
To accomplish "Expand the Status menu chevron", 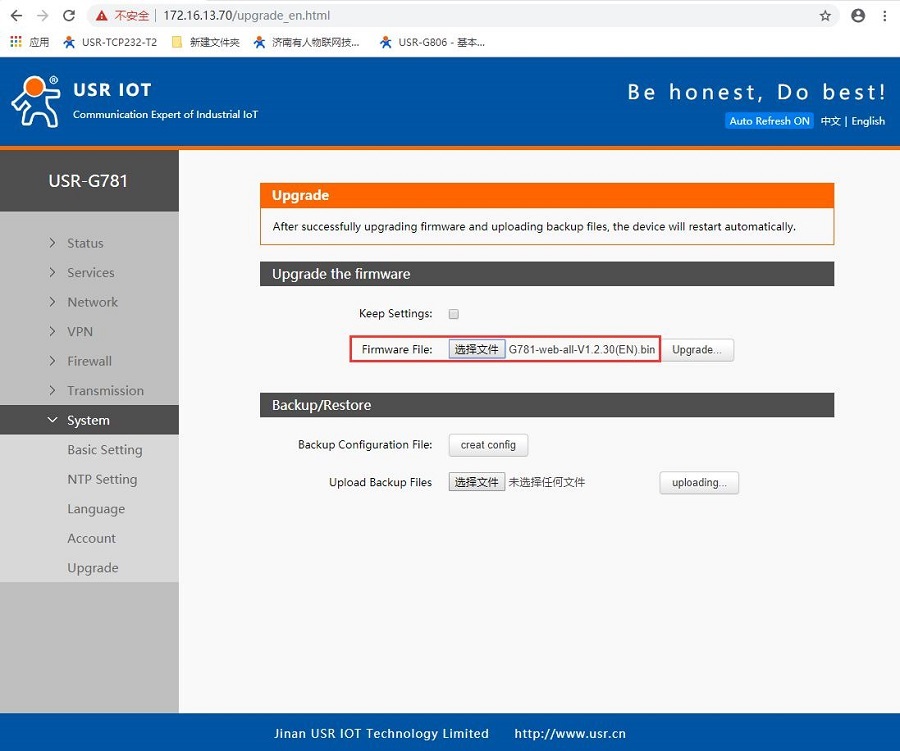I will pos(52,243).
